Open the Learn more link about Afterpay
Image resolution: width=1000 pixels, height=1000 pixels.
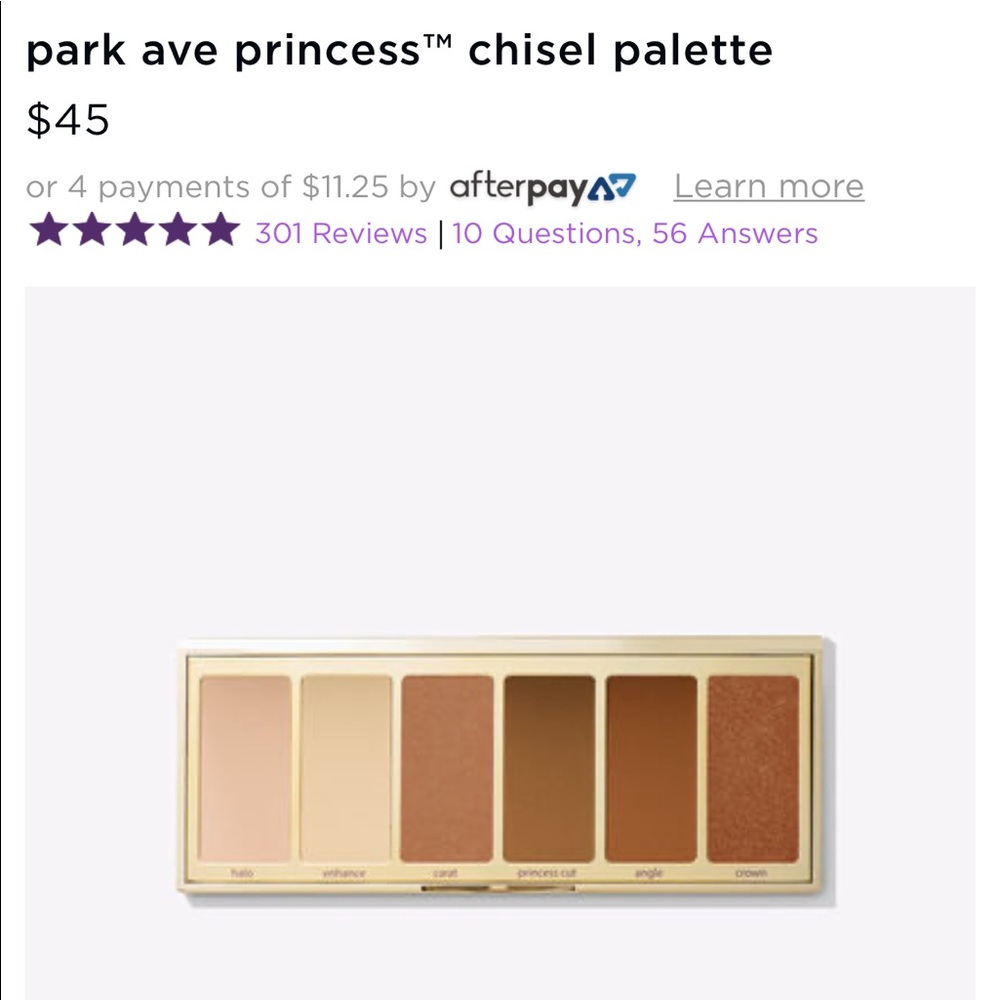click(x=768, y=186)
